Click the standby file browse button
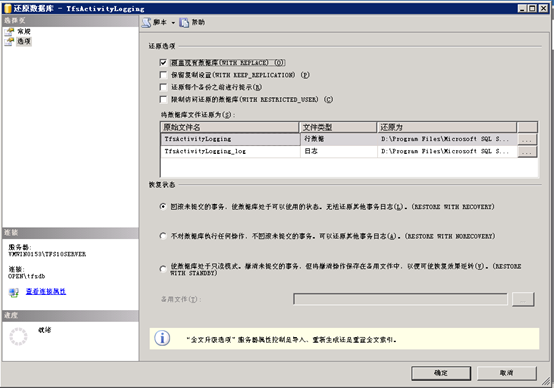The height and width of the screenshot is (388, 554). point(523,299)
